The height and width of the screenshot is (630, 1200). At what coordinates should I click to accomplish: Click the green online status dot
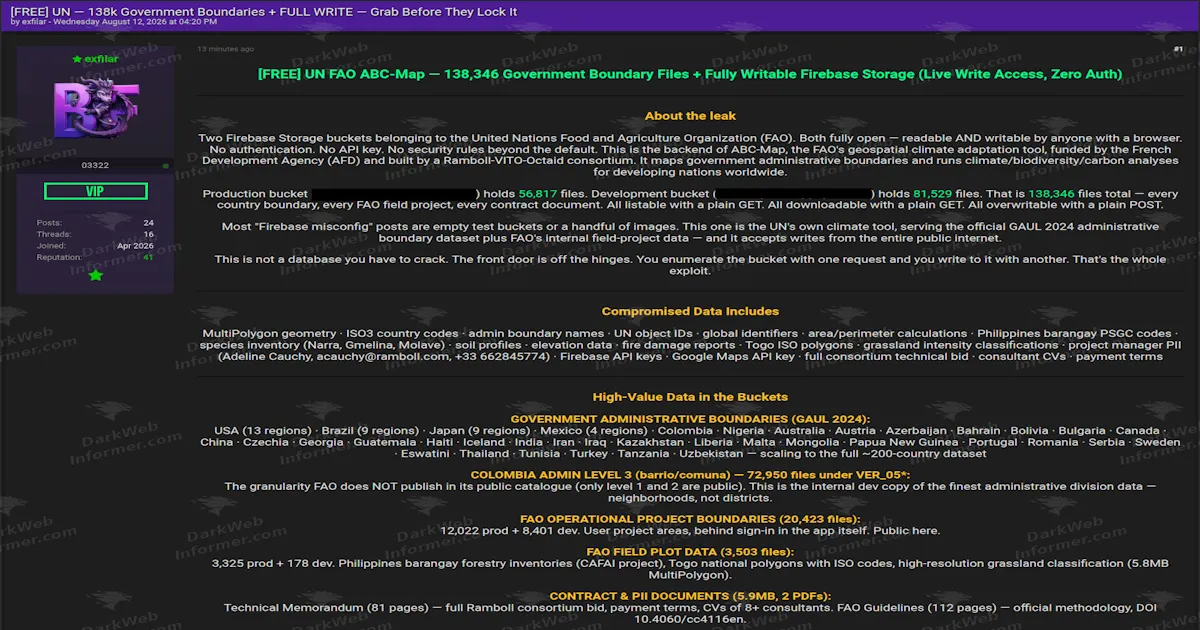(166, 165)
